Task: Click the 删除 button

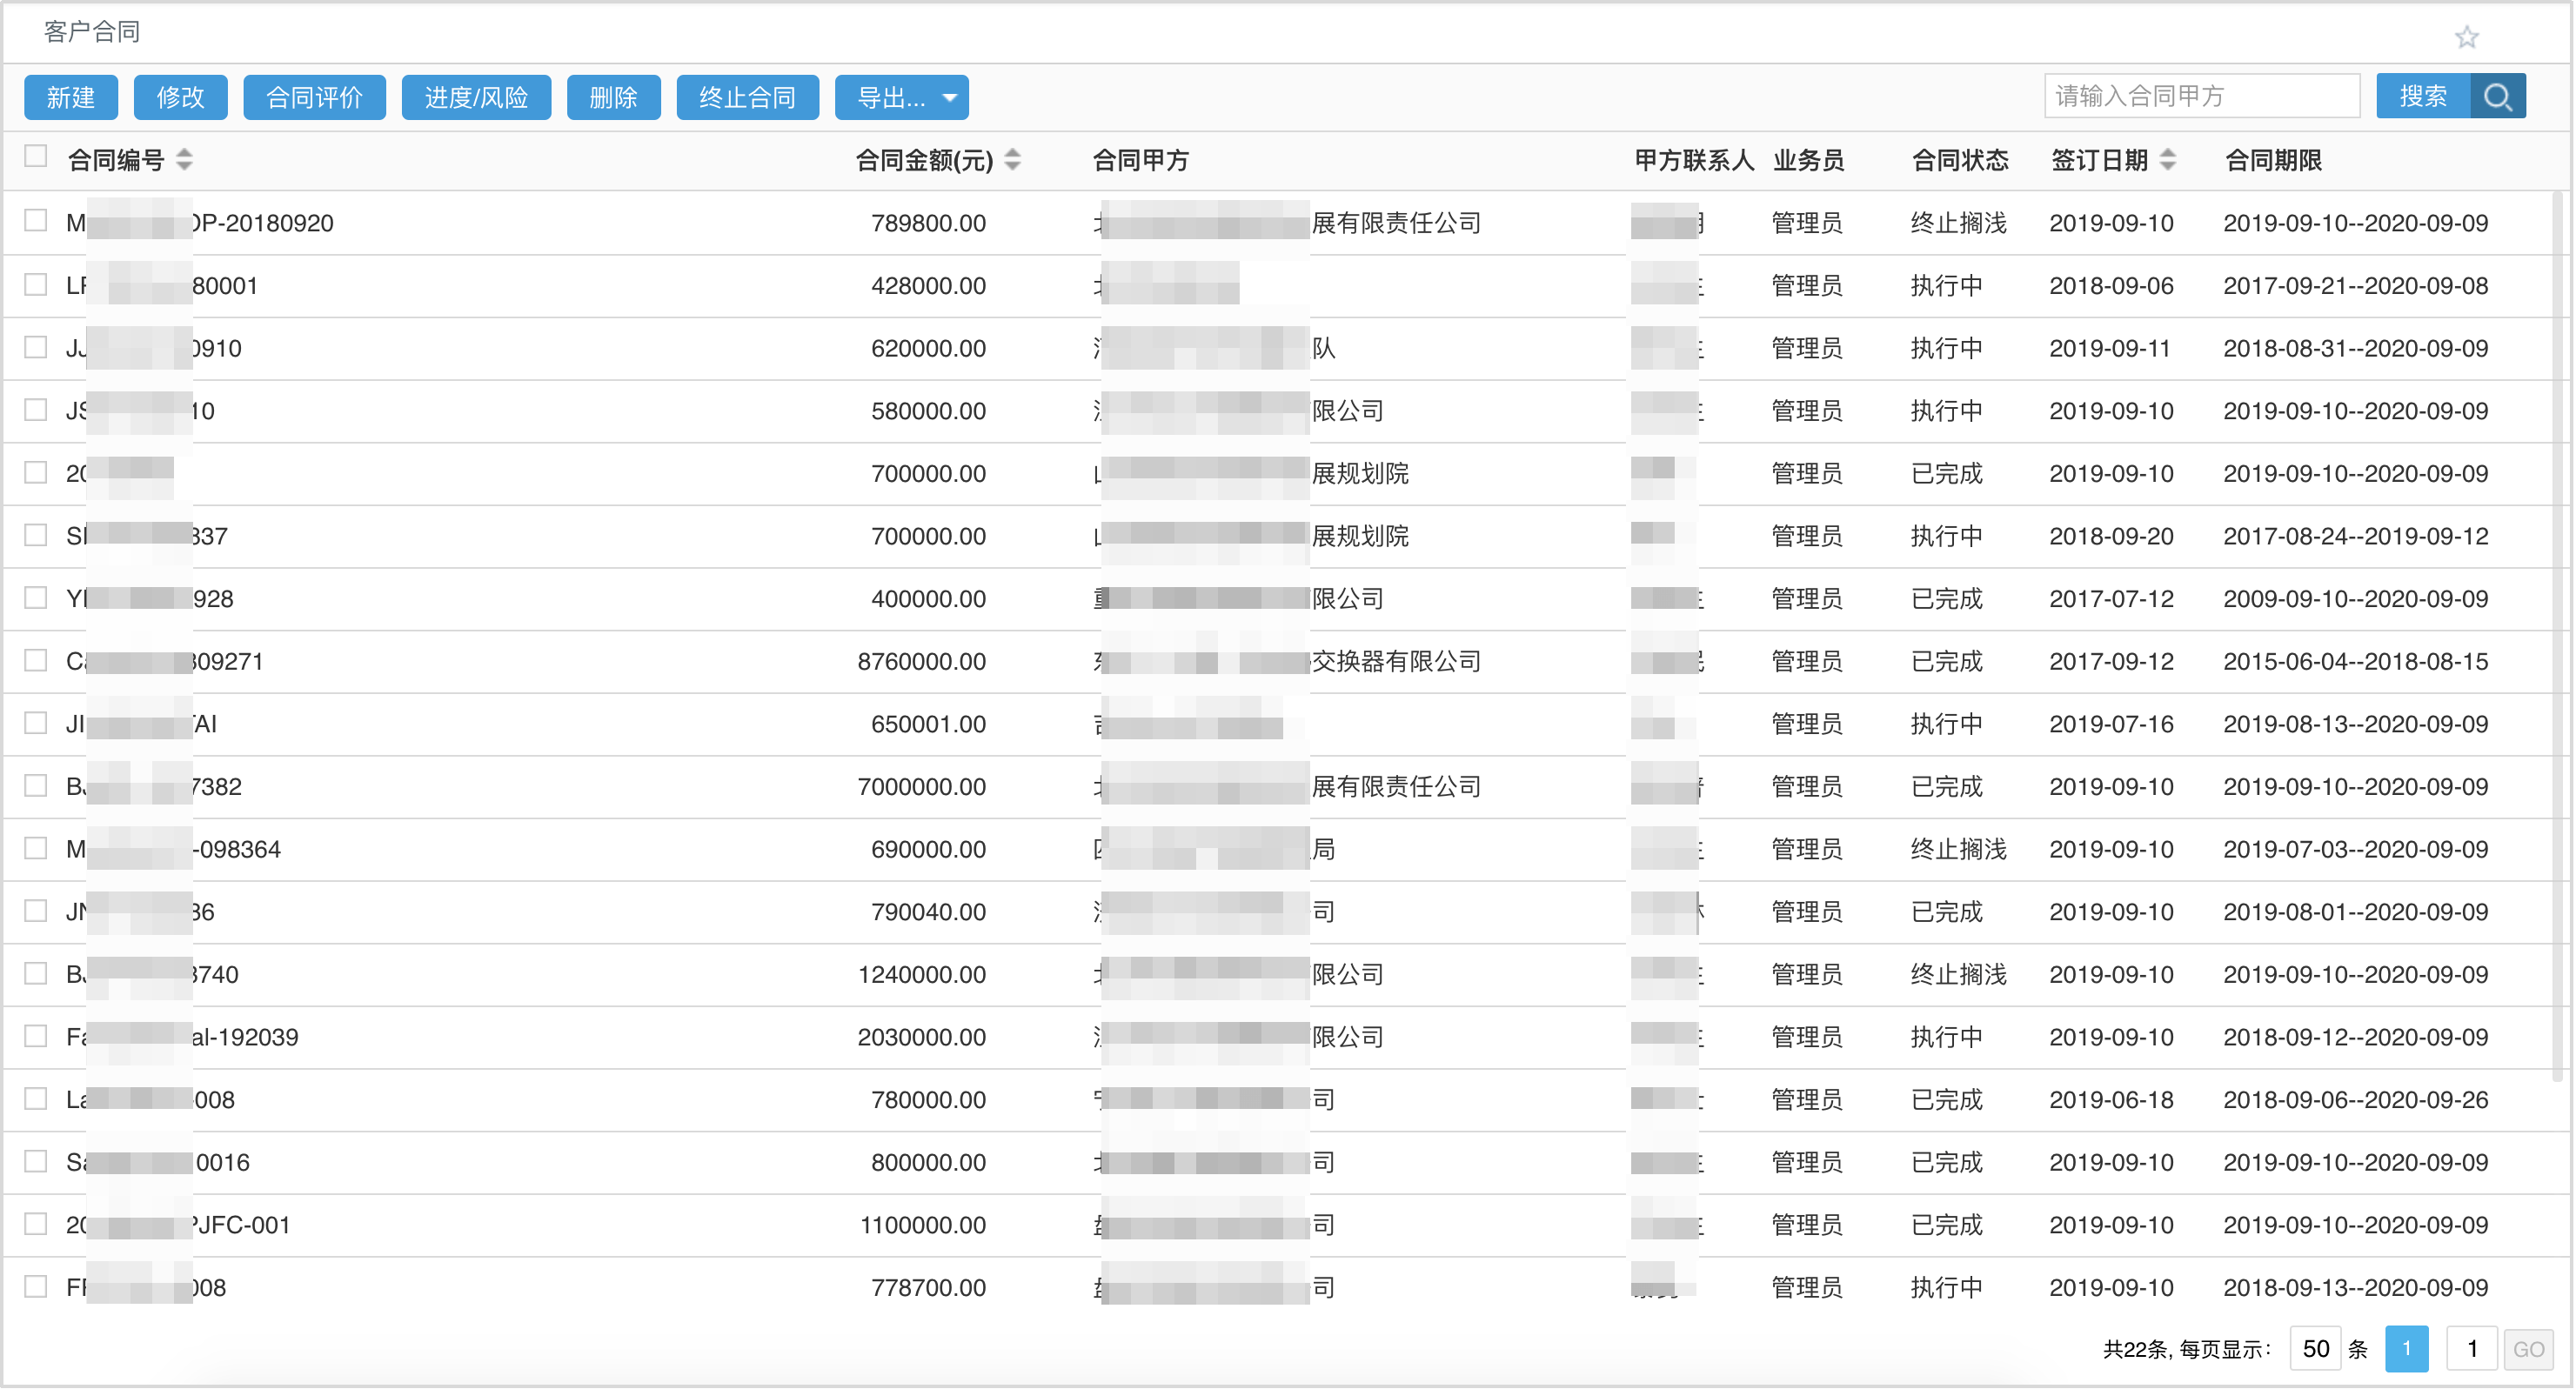Action: [613, 97]
